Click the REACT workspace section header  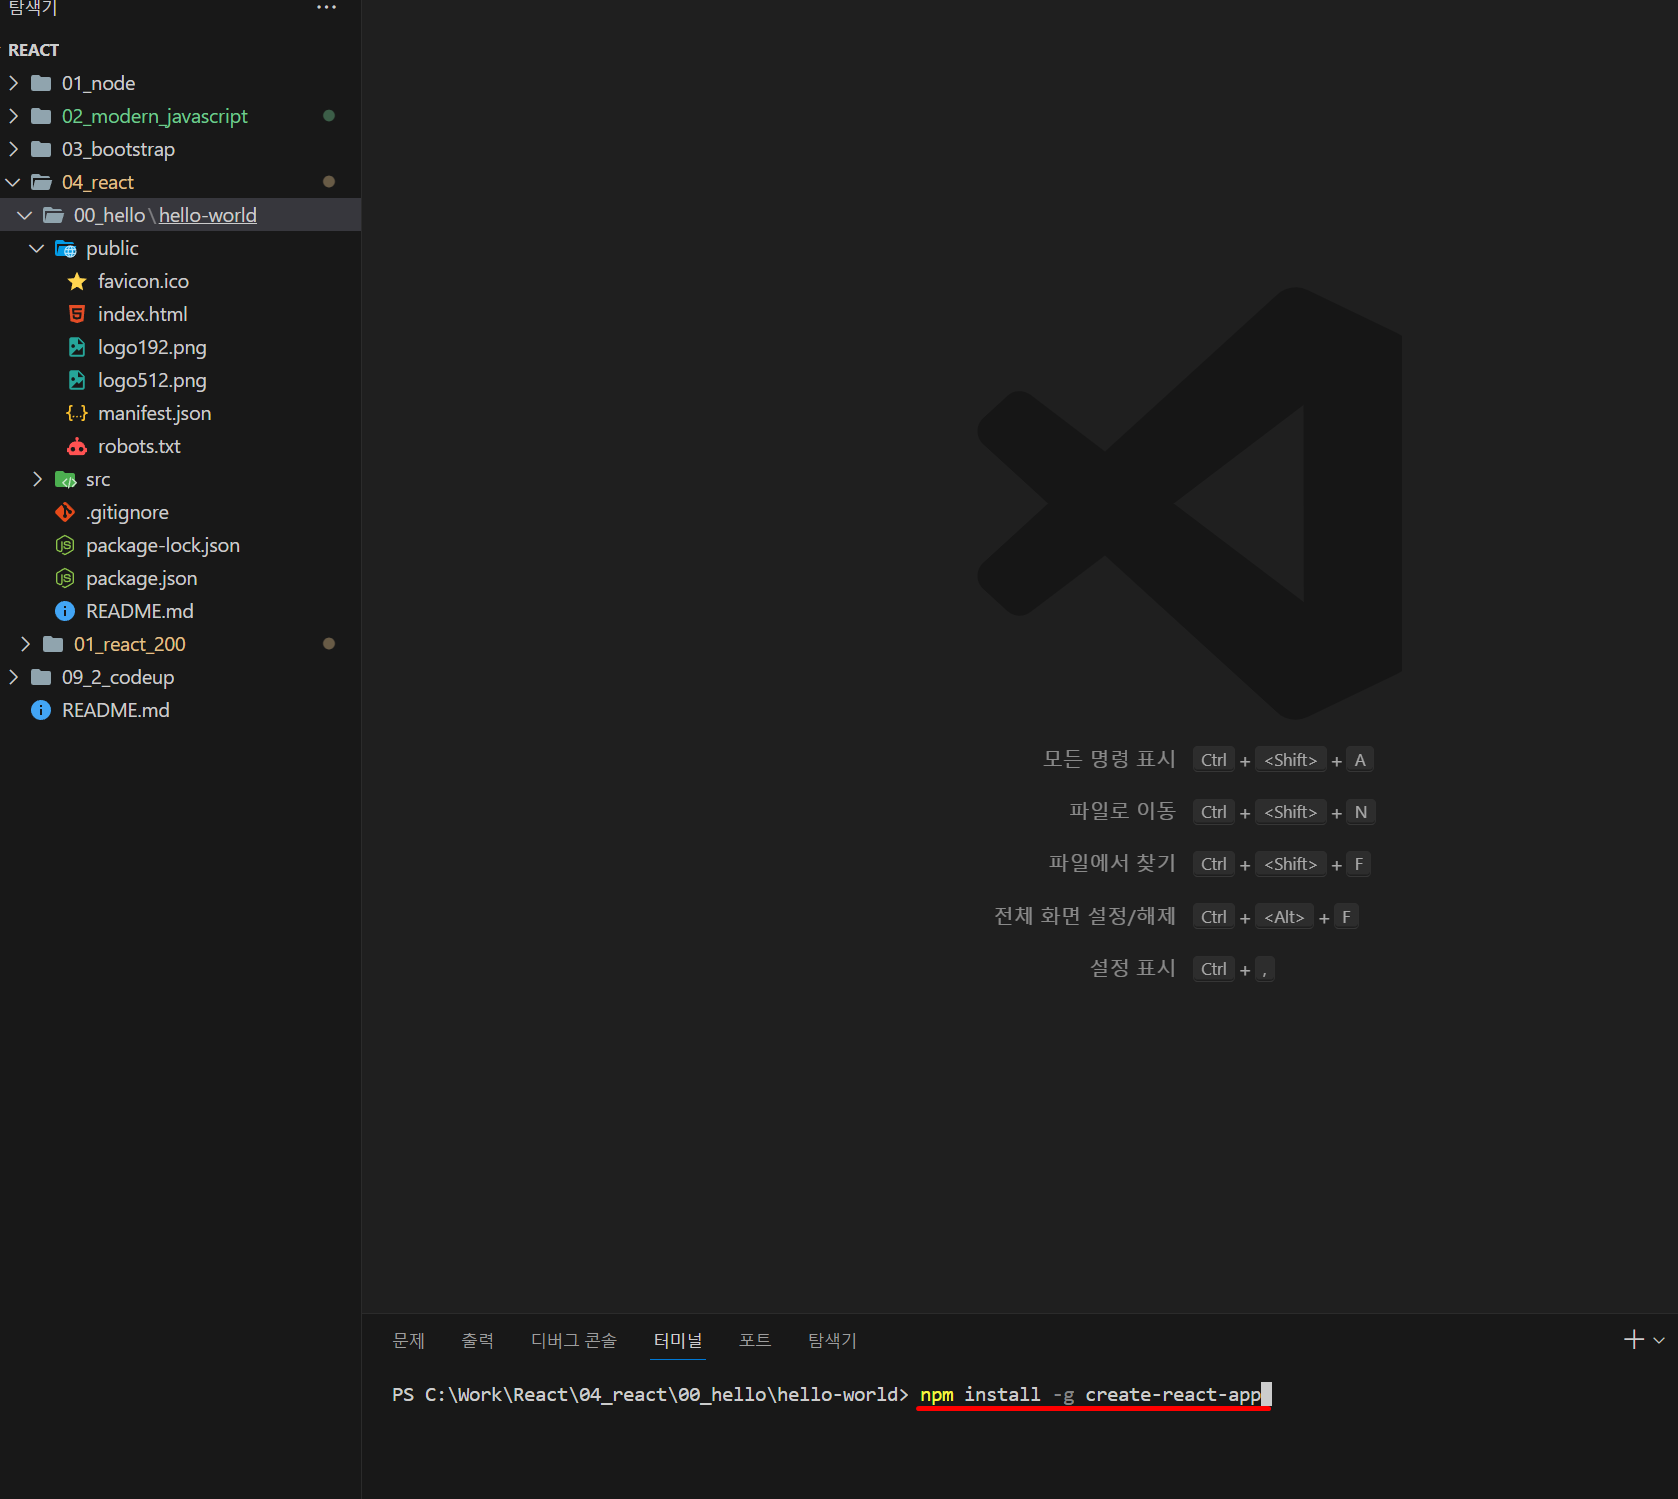pos(34,50)
